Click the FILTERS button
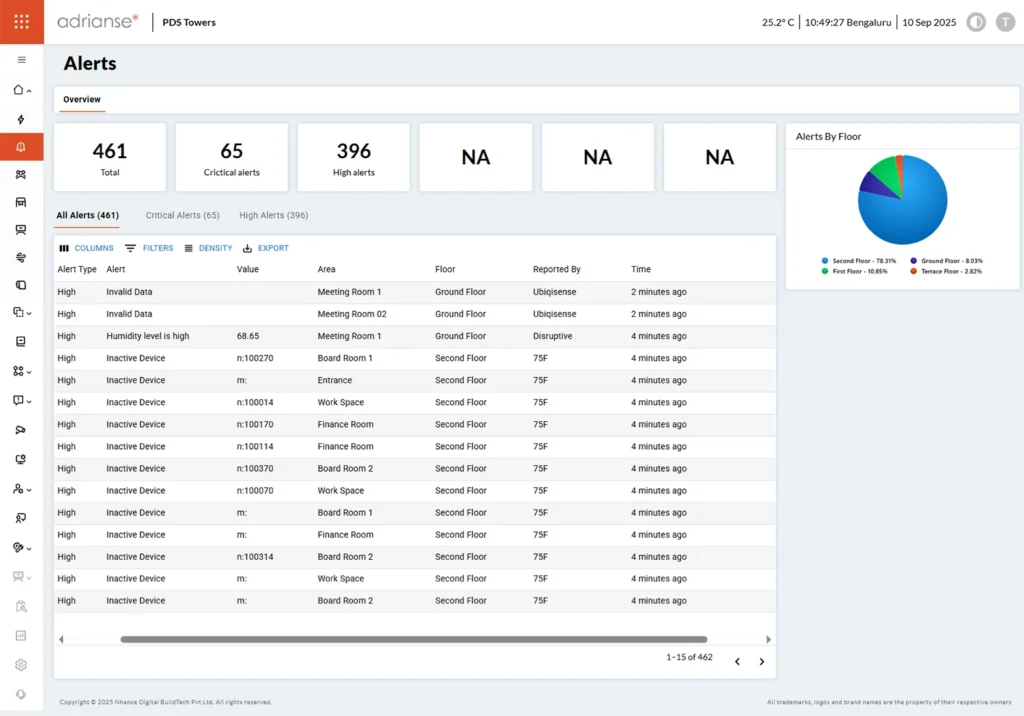The height and width of the screenshot is (716, 1024). pos(149,248)
